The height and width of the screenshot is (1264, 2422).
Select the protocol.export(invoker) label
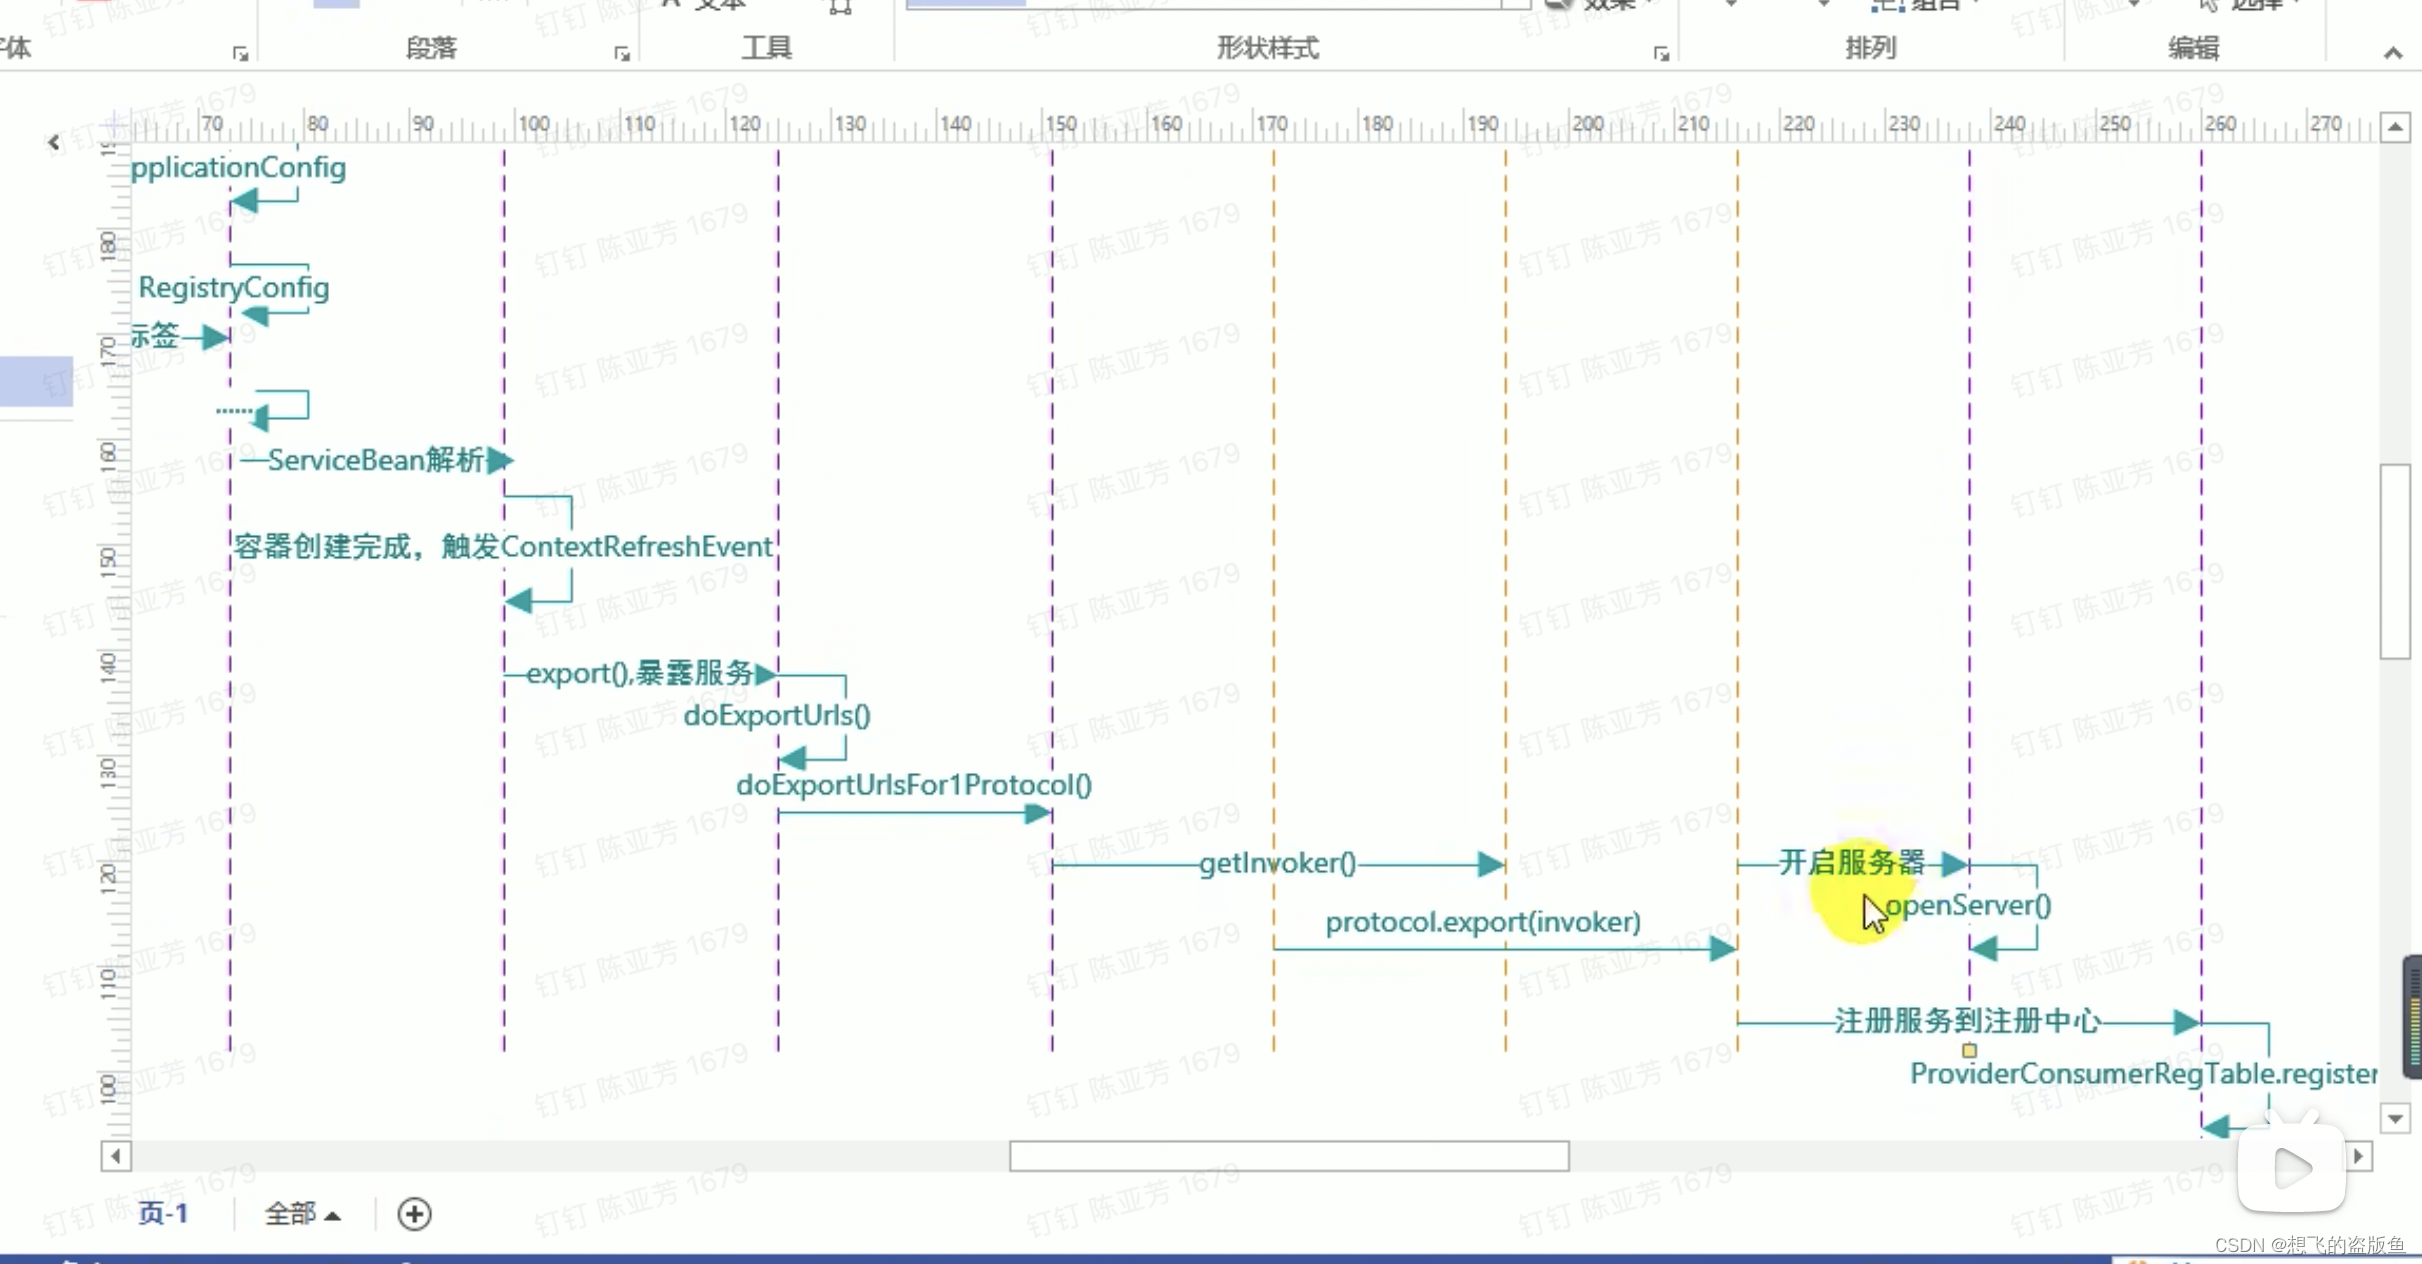point(1483,922)
